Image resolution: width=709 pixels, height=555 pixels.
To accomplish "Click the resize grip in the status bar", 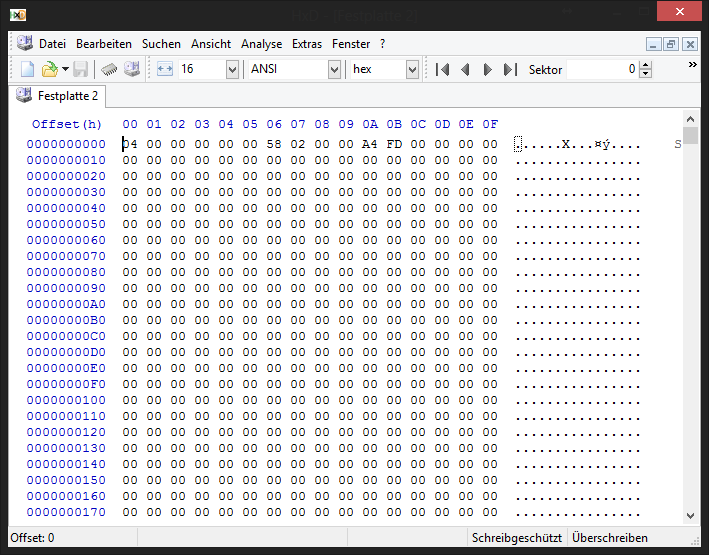I will (695, 541).
